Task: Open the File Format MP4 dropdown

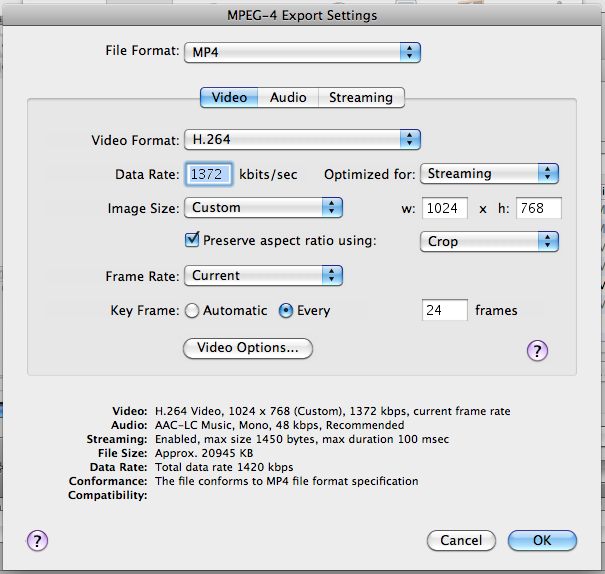Action: 302,52
